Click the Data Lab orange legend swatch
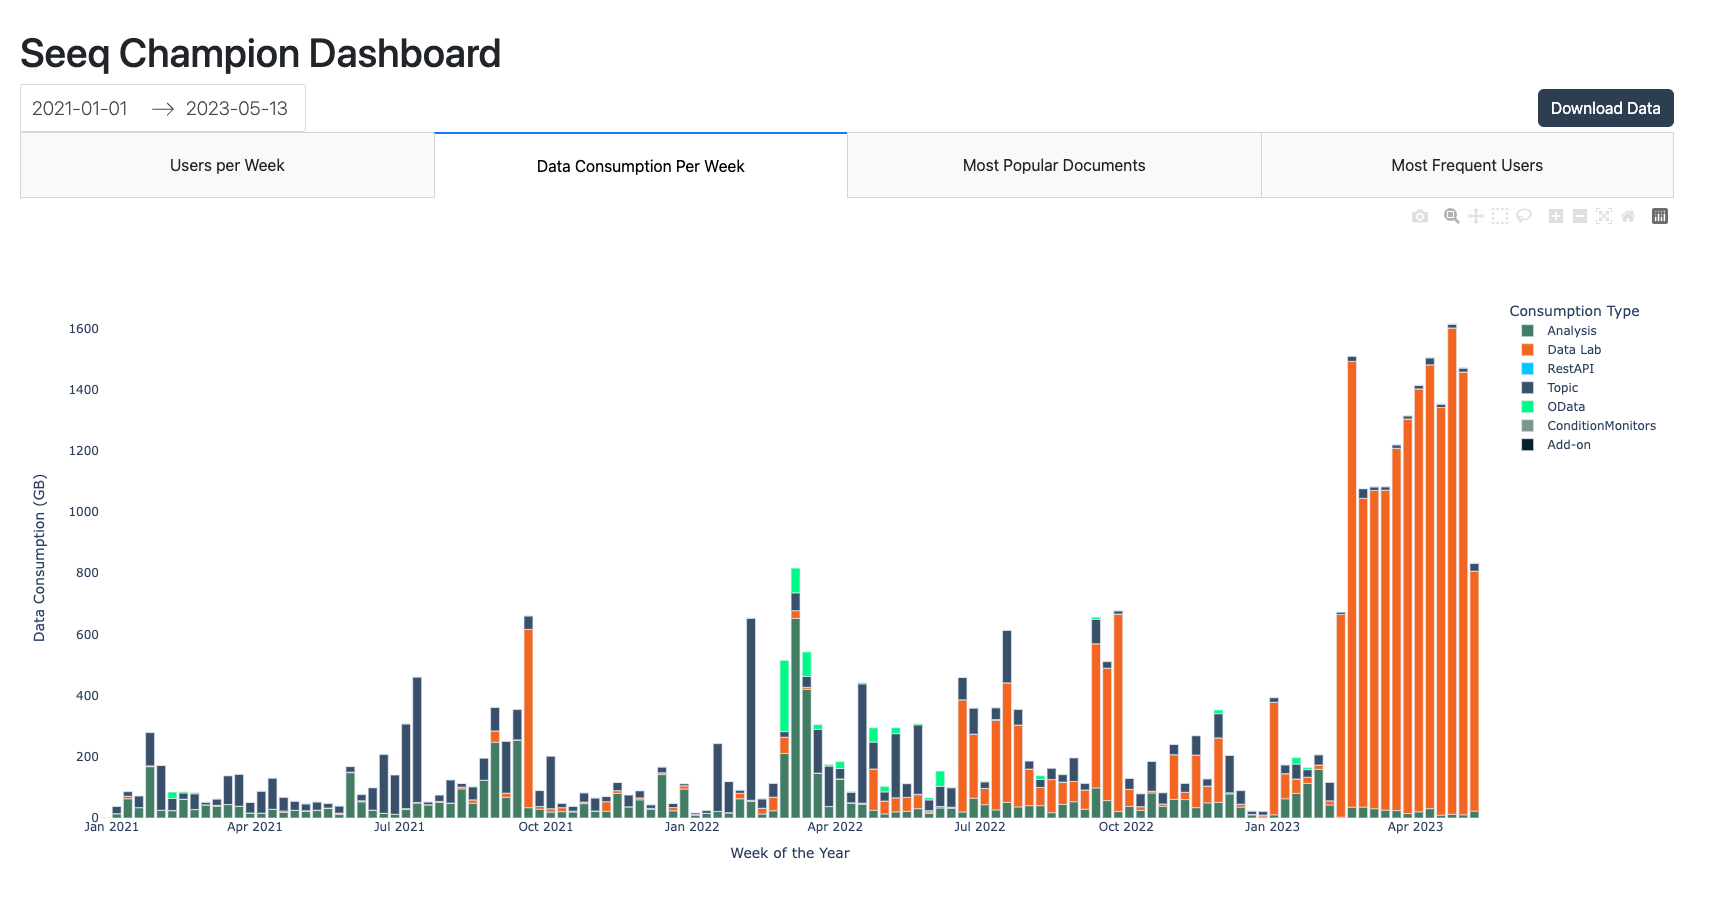Viewport: 1717px width, 913px height. 1528,350
